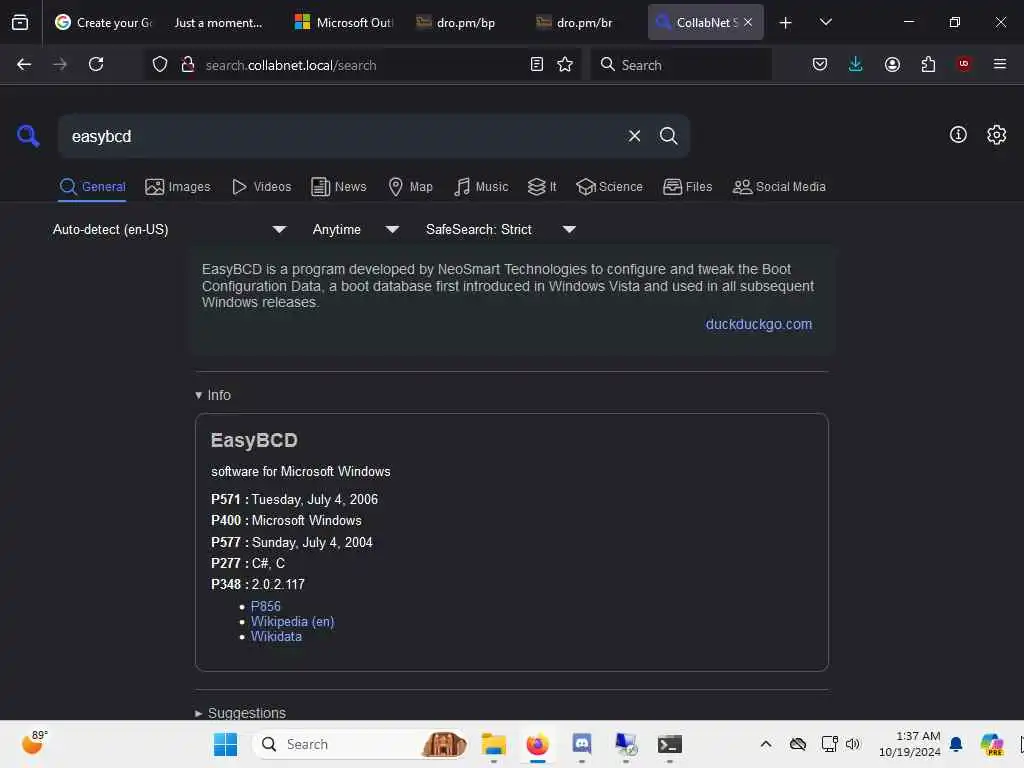Select the Videos search category
The image size is (1024, 768).
point(262,187)
